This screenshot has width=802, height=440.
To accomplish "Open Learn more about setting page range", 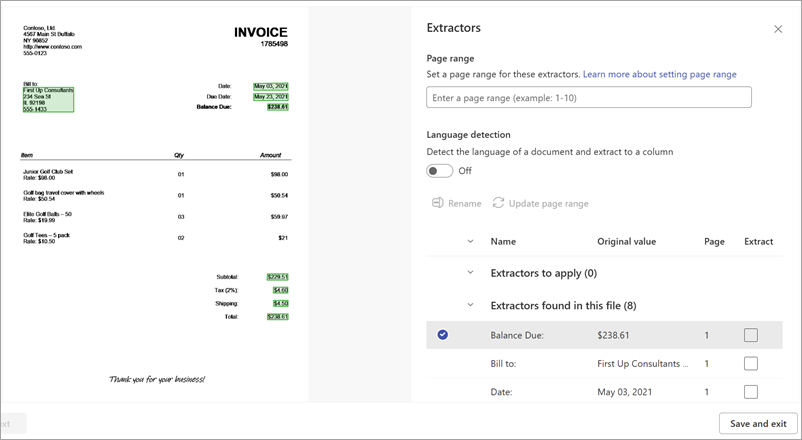I will pos(660,75).
